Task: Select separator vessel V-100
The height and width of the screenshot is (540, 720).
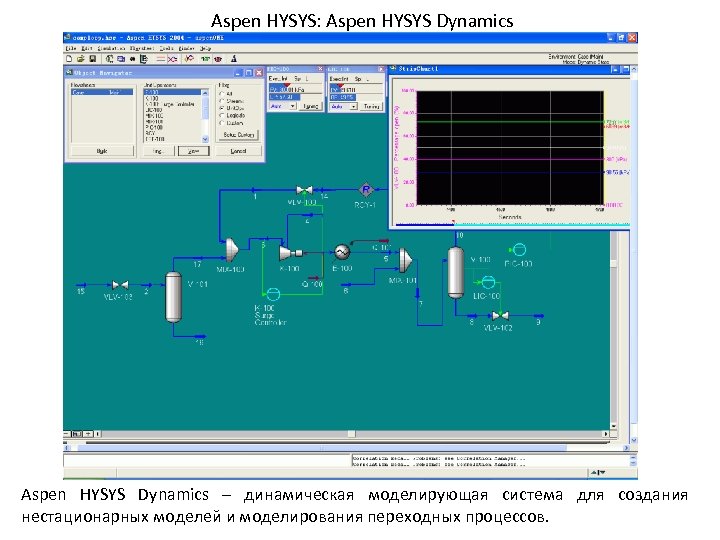Action: coord(456,273)
